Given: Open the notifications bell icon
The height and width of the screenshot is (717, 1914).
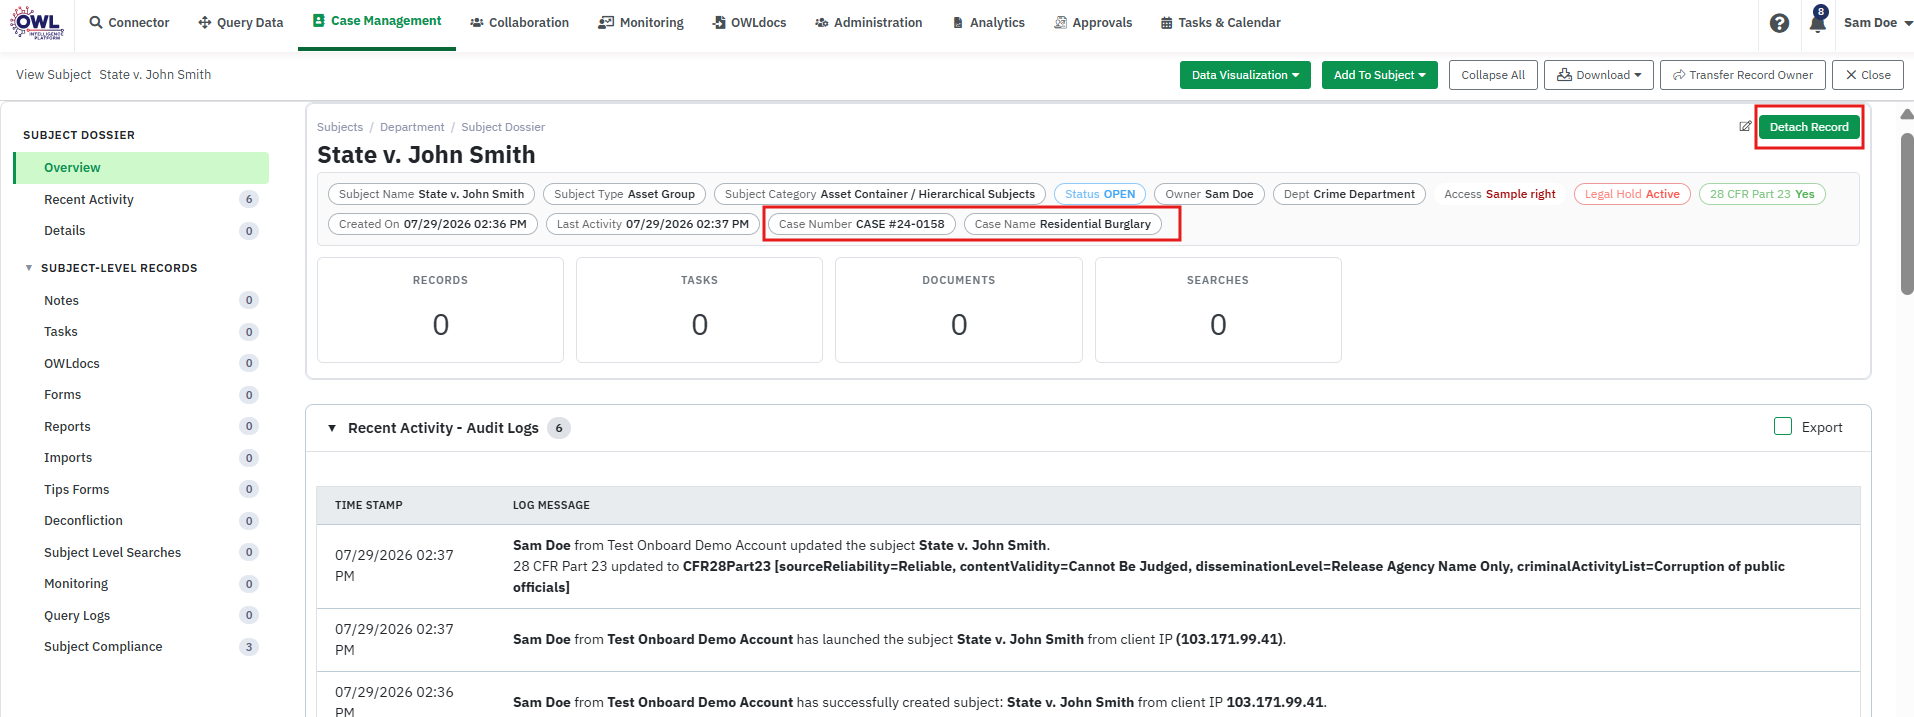Looking at the screenshot, I should [x=1817, y=22].
